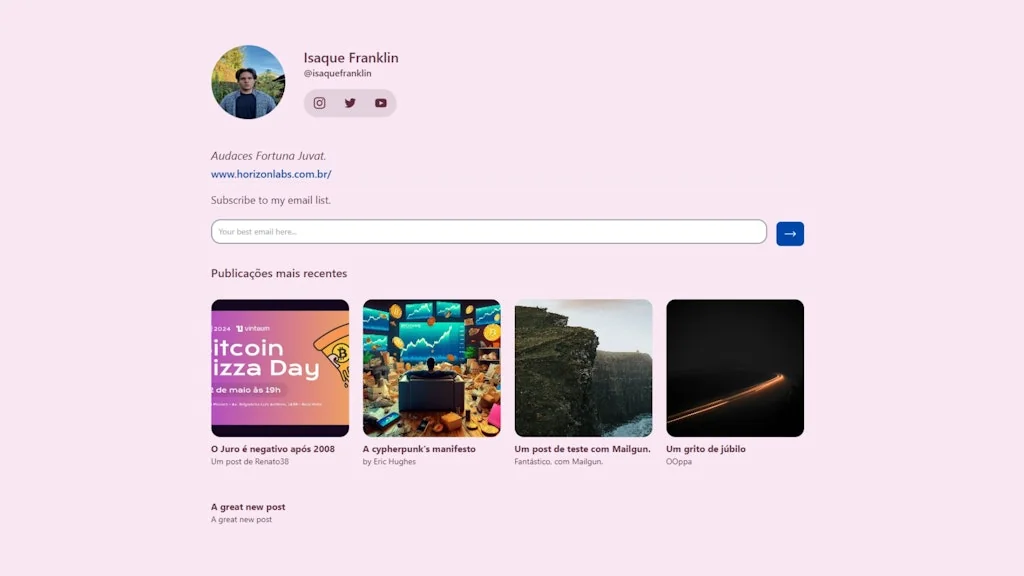Screen dimensions: 1024x576
Task: Open 'Um post de teste com Mailgun' title
Action: tap(582, 449)
